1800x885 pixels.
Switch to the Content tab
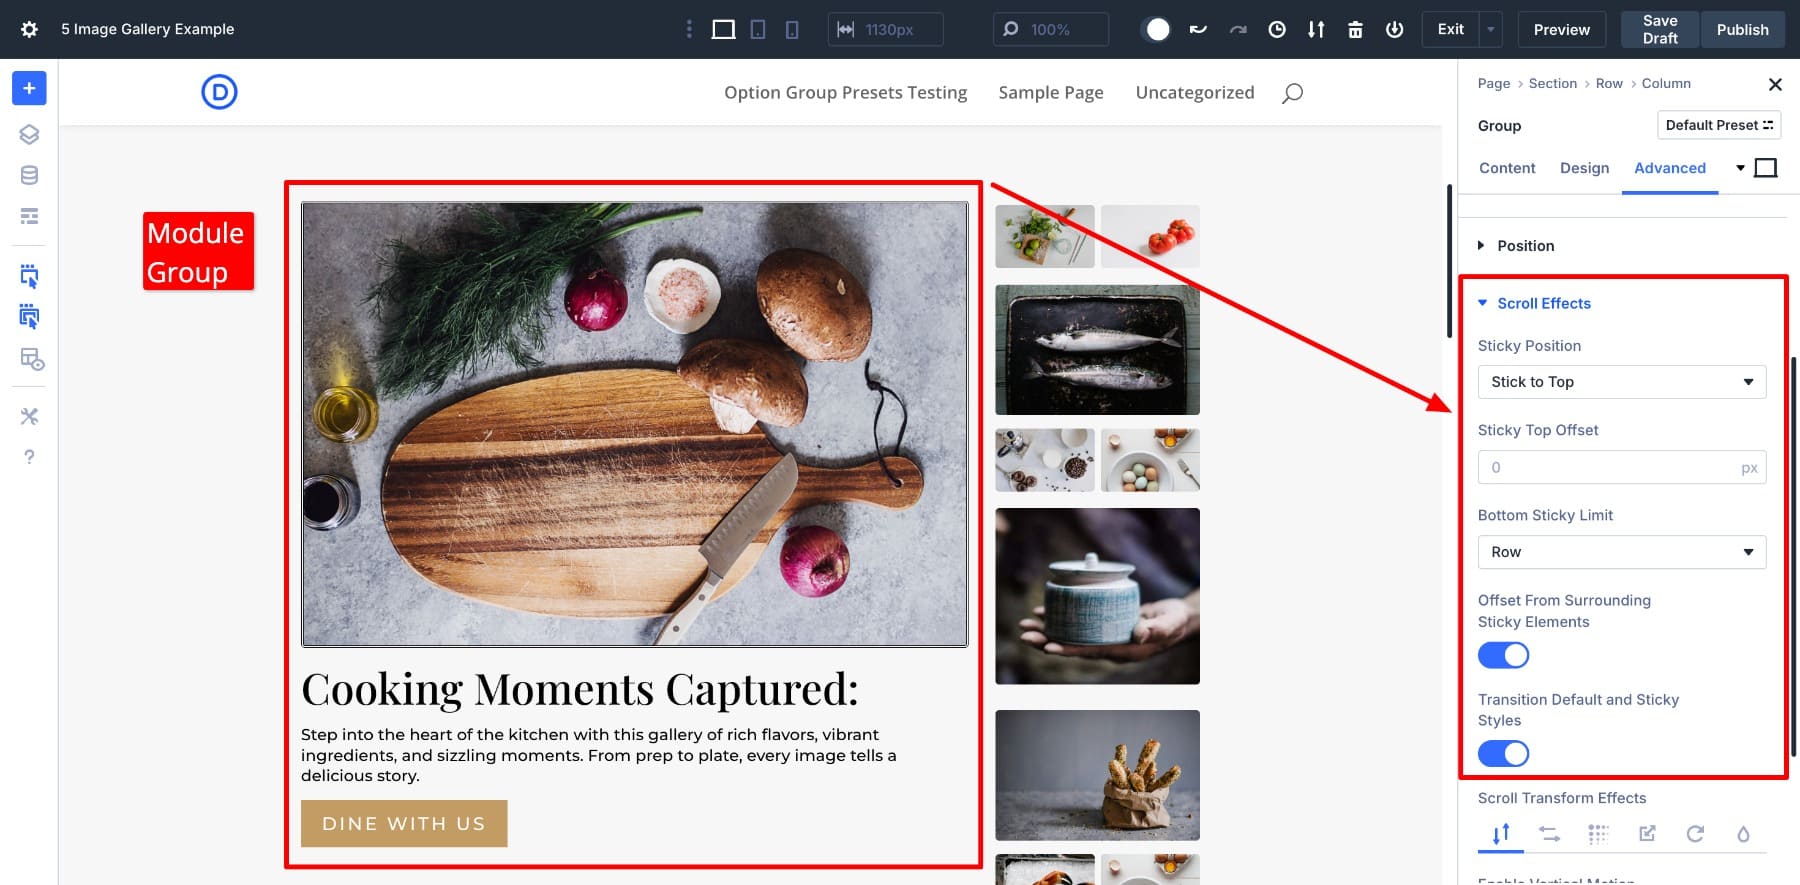[x=1507, y=168]
